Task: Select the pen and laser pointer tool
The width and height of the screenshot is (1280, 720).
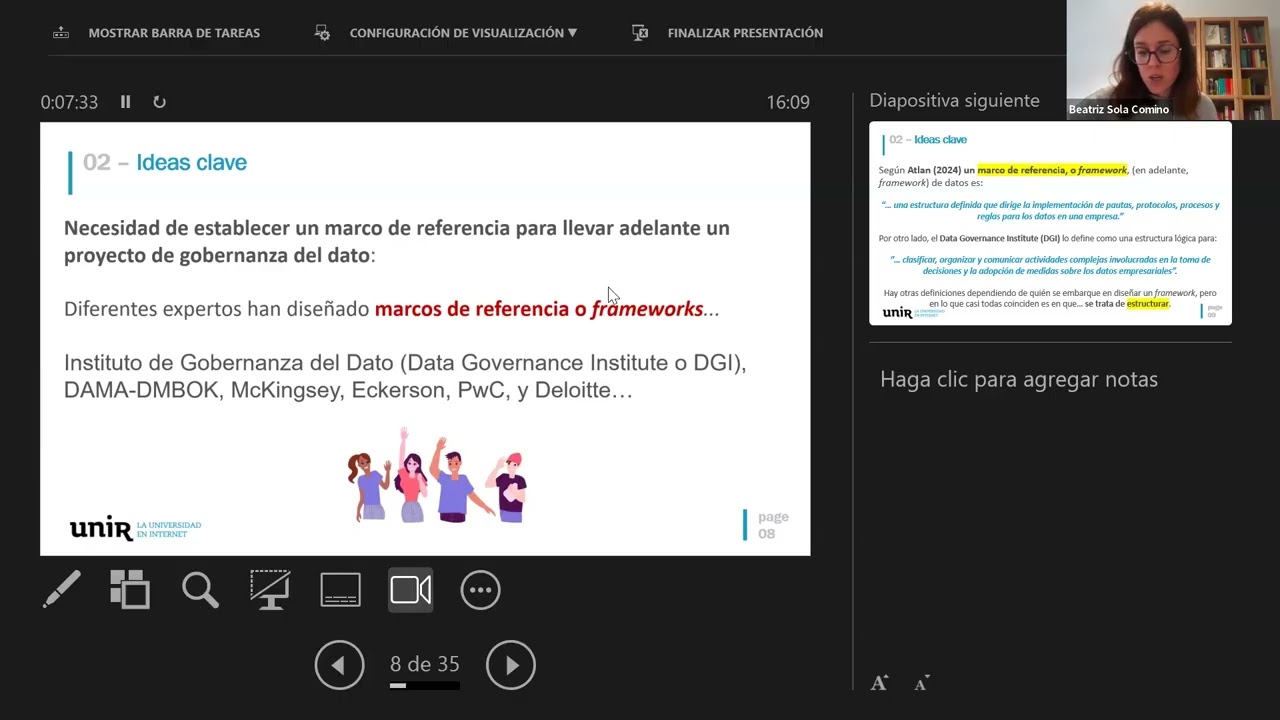Action: [61, 589]
